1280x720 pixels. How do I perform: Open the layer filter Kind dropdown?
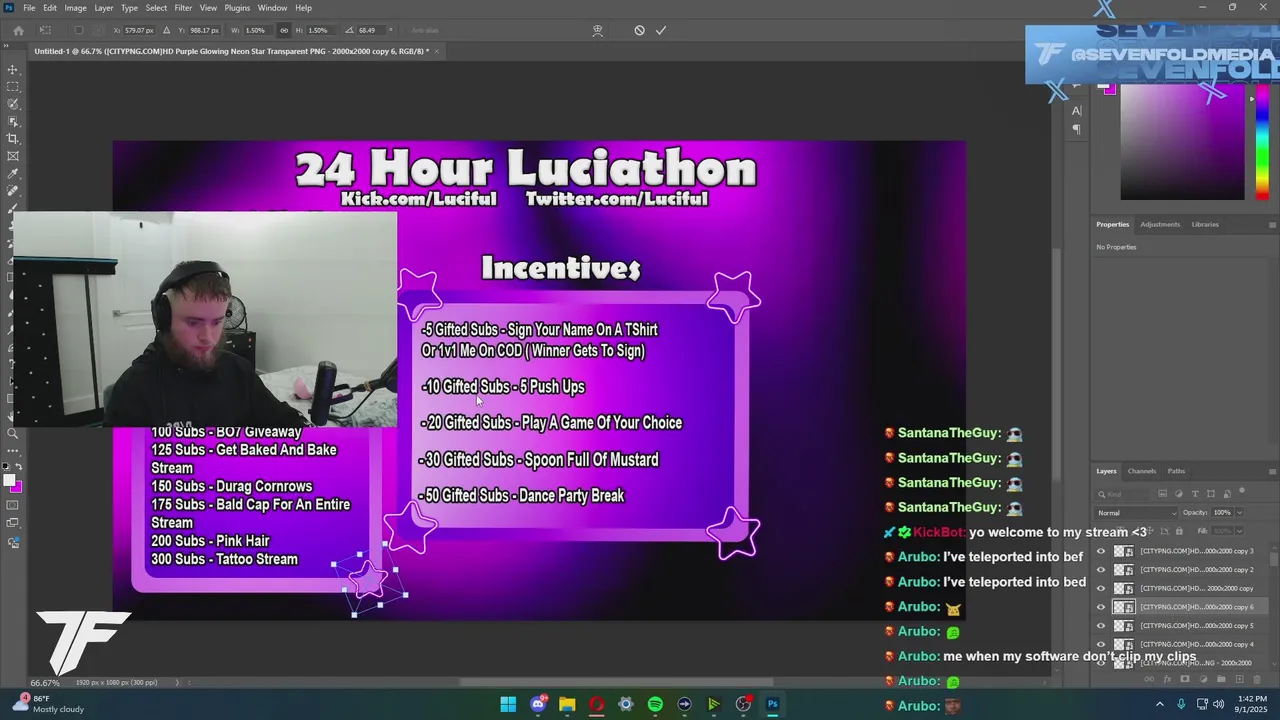(x=1124, y=494)
